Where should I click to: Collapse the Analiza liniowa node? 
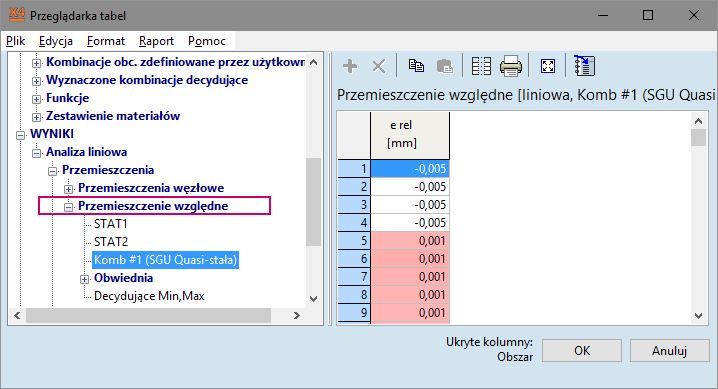[36, 153]
